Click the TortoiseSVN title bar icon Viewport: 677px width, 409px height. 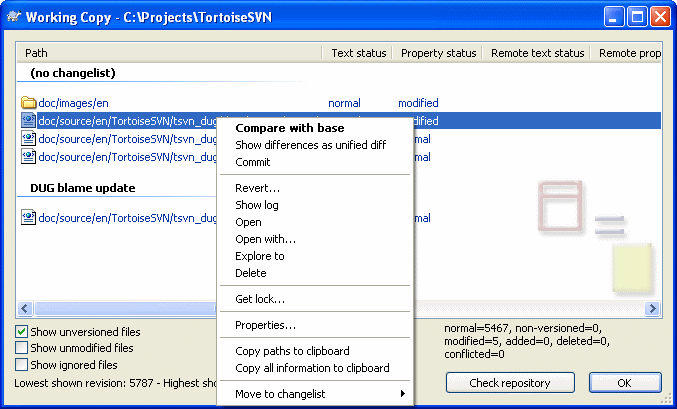pos(14,17)
